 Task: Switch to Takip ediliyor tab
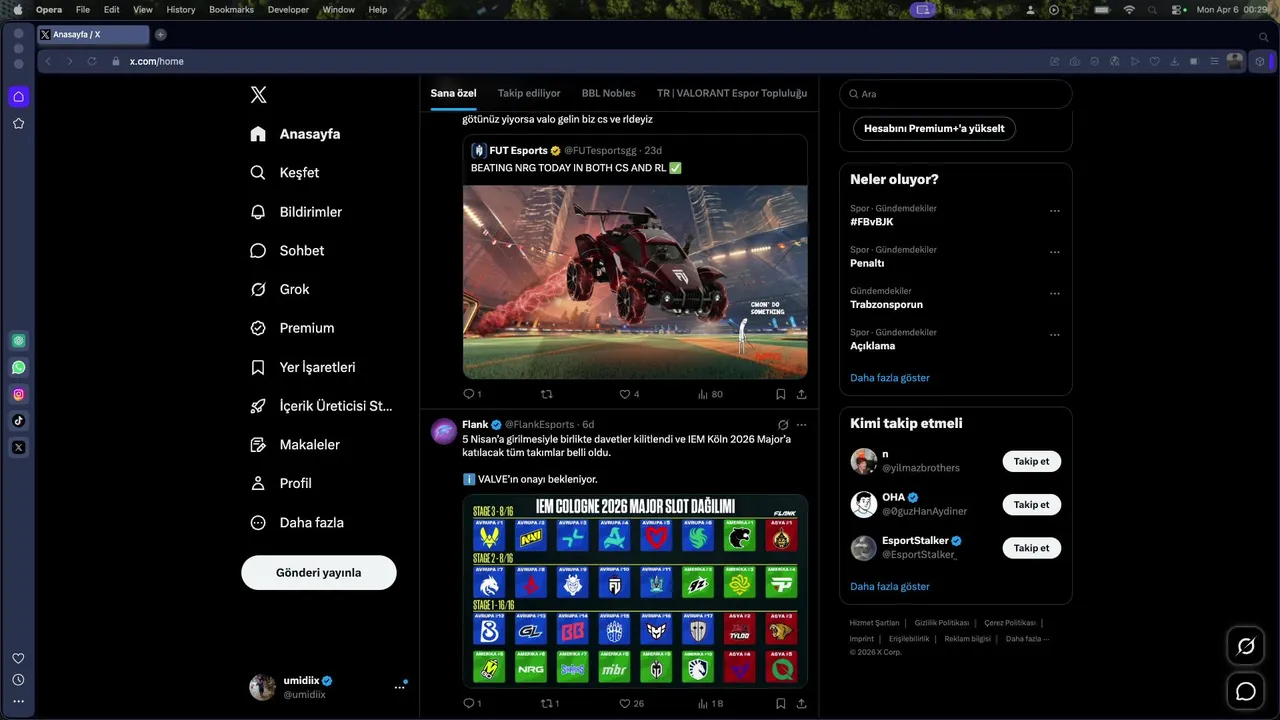[x=529, y=93]
